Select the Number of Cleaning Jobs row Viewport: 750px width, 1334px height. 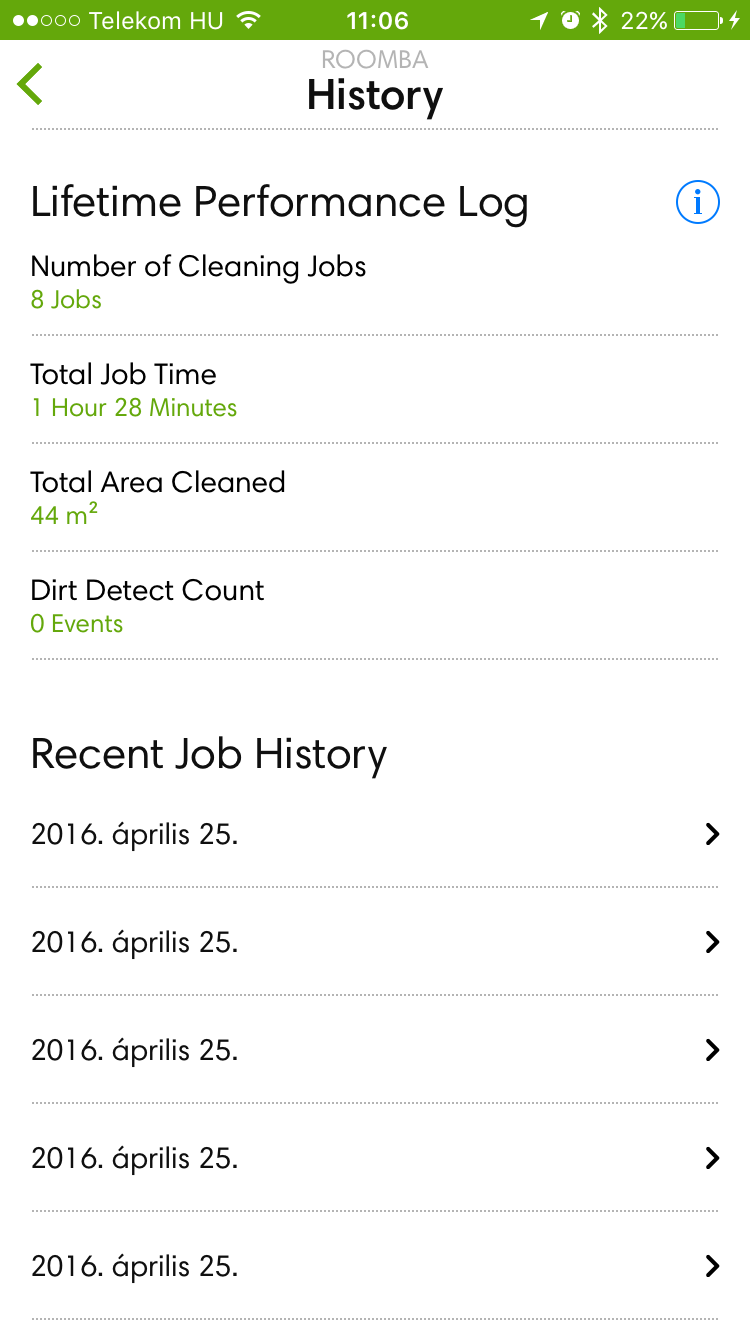tap(198, 281)
